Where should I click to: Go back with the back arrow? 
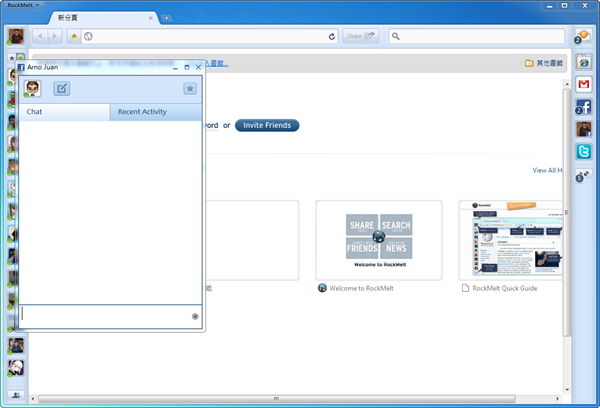click(x=40, y=36)
